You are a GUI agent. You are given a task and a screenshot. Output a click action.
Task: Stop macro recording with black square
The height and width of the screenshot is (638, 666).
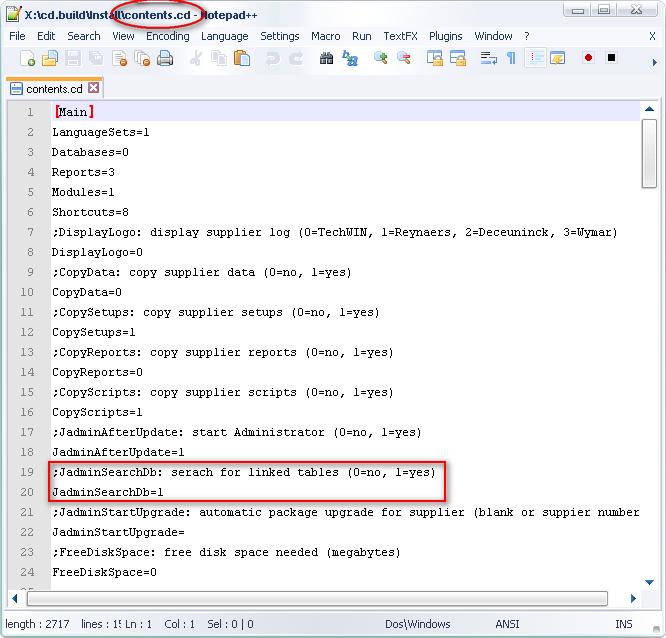[611, 58]
